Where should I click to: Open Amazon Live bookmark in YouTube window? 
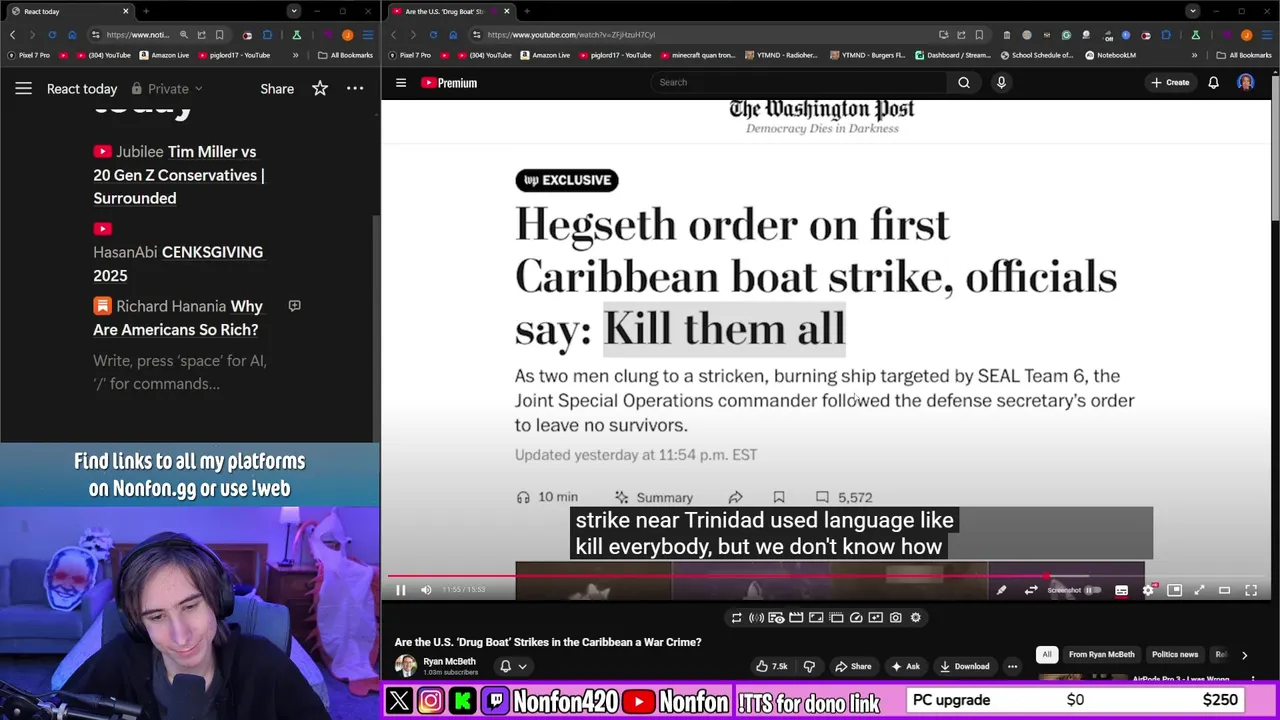546,55
